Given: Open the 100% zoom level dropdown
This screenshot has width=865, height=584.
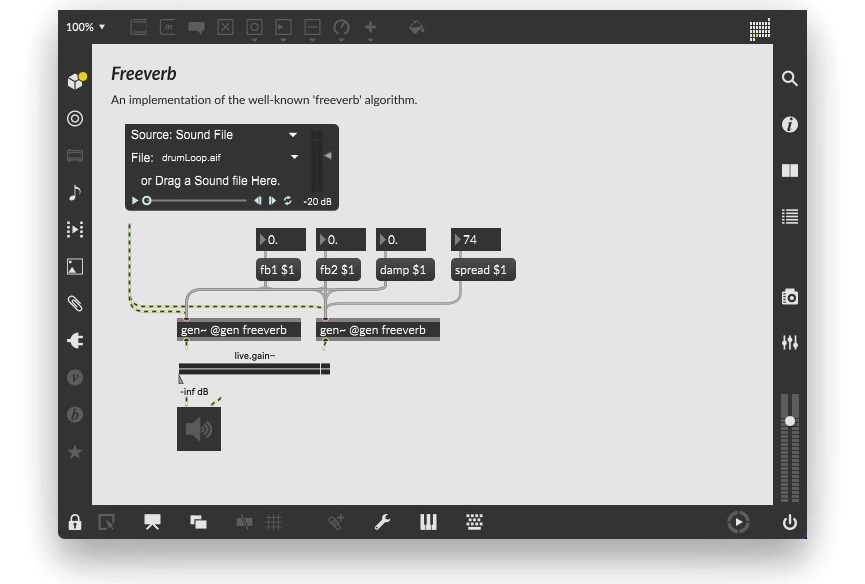Looking at the screenshot, I should 86,27.
